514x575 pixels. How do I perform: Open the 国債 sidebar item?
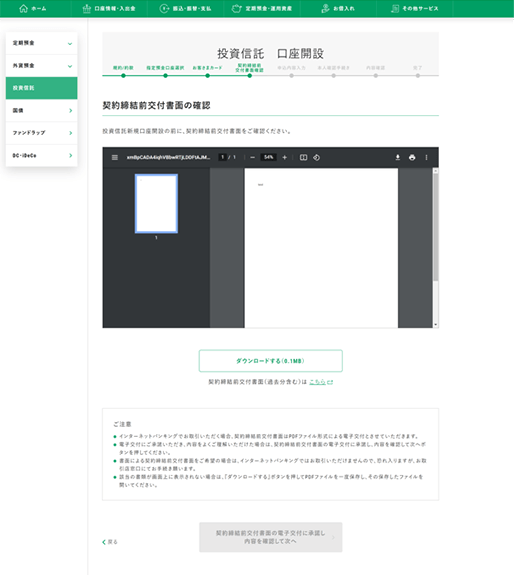click(x=41, y=110)
